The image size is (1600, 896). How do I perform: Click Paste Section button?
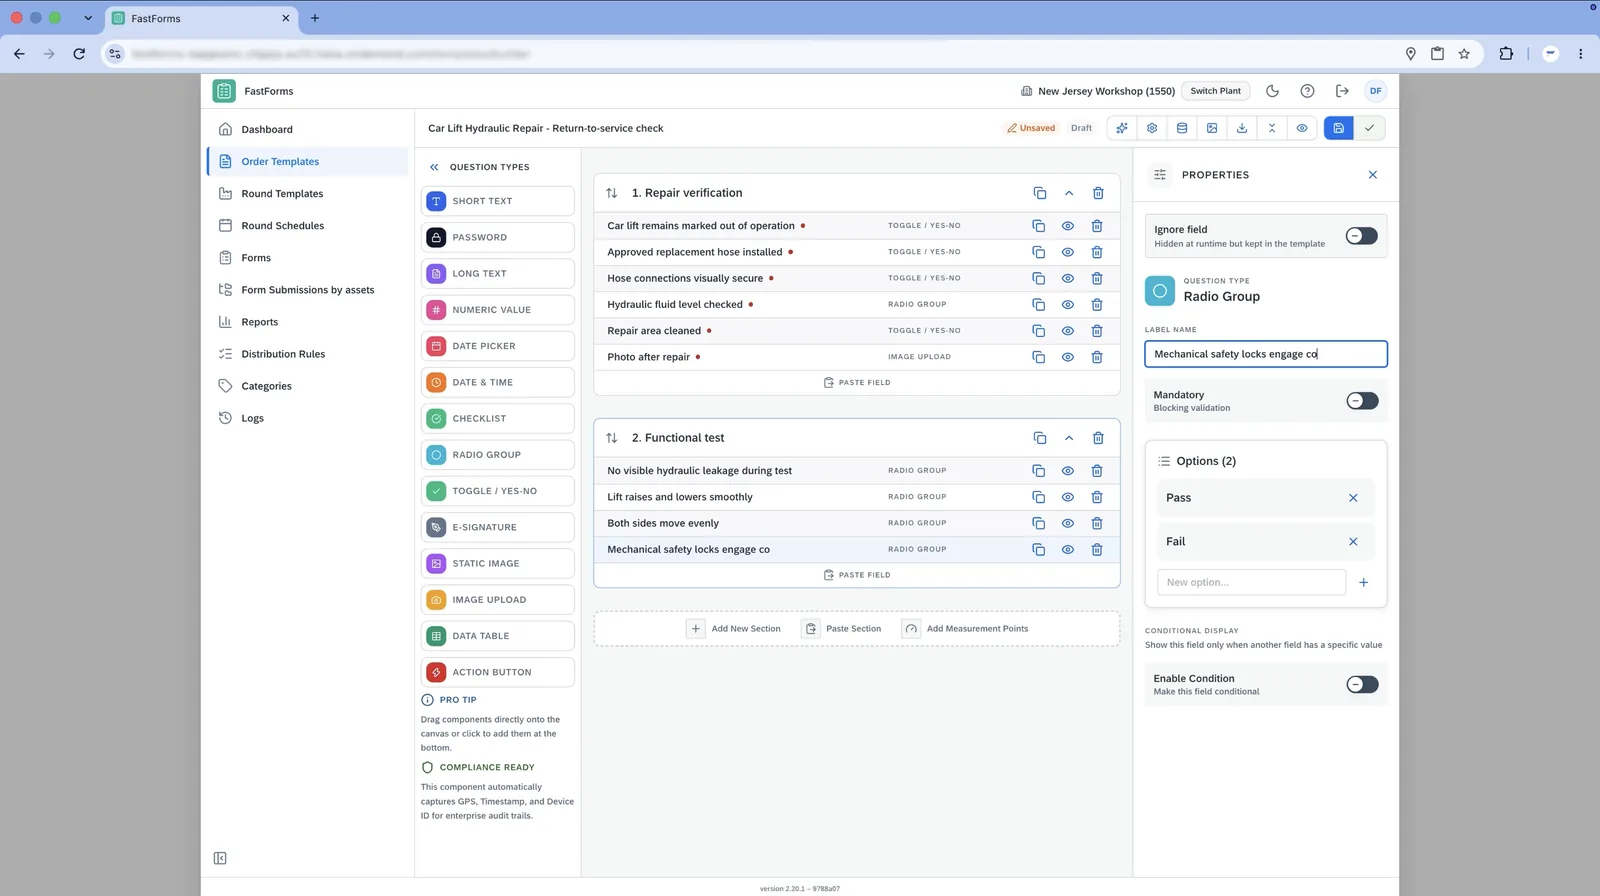842,629
